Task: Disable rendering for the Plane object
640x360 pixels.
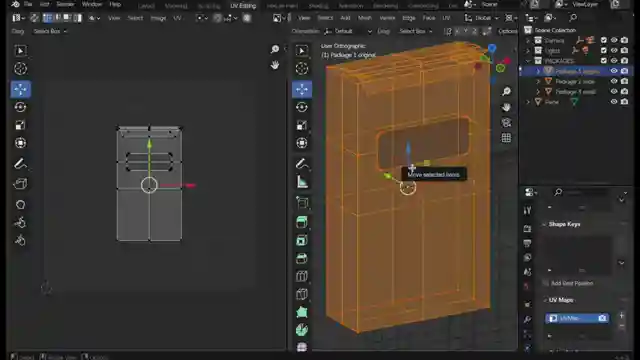Action: pos(624,102)
